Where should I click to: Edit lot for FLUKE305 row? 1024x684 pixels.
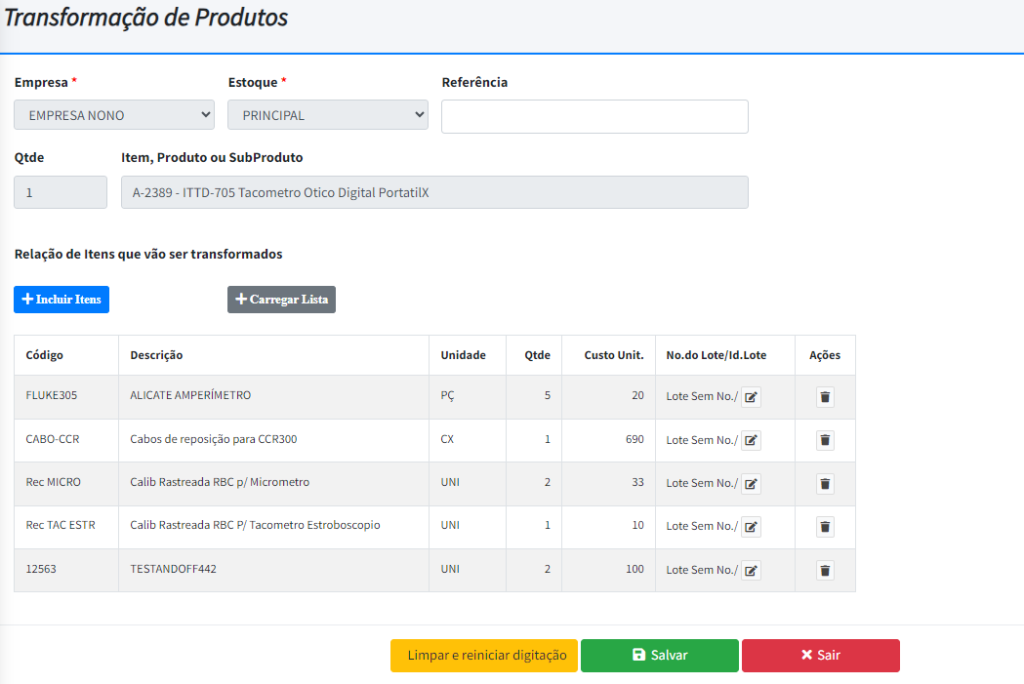pyautogui.click(x=751, y=397)
